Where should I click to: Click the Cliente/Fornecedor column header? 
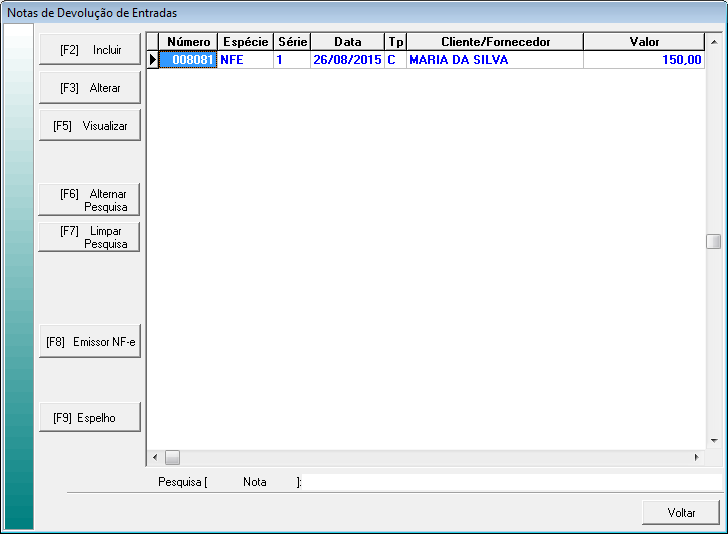coord(495,42)
